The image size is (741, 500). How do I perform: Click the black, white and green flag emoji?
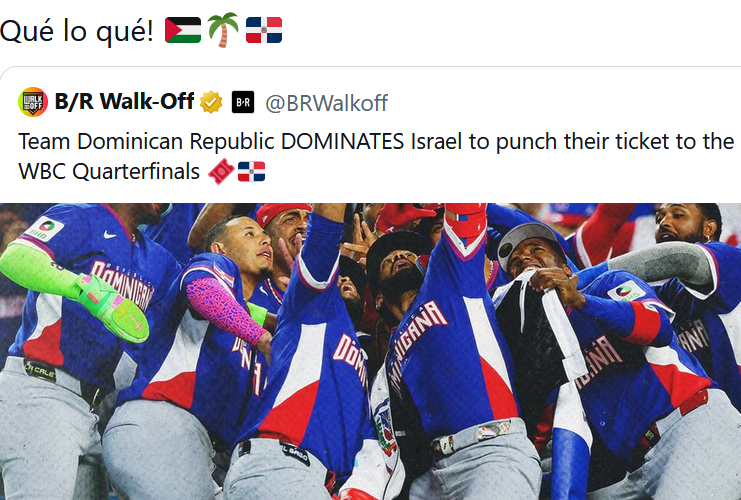coord(183,30)
